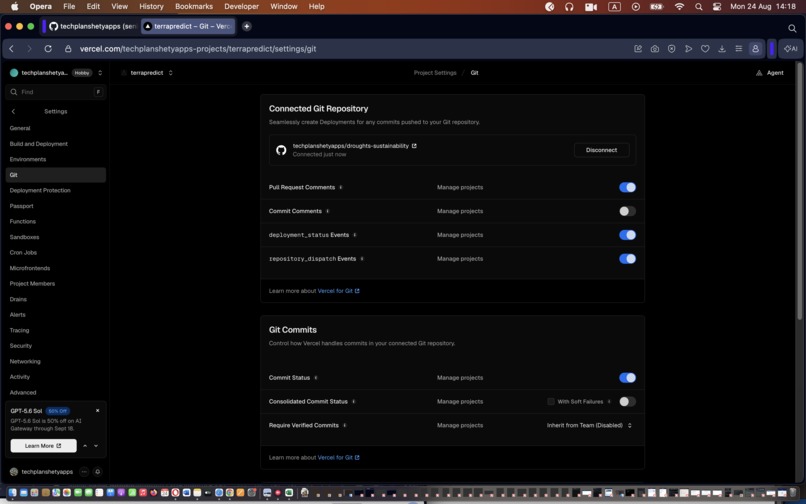Open the Bookmarks menu
Image resolution: width=806 pixels, height=504 pixels.
pos(194,7)
